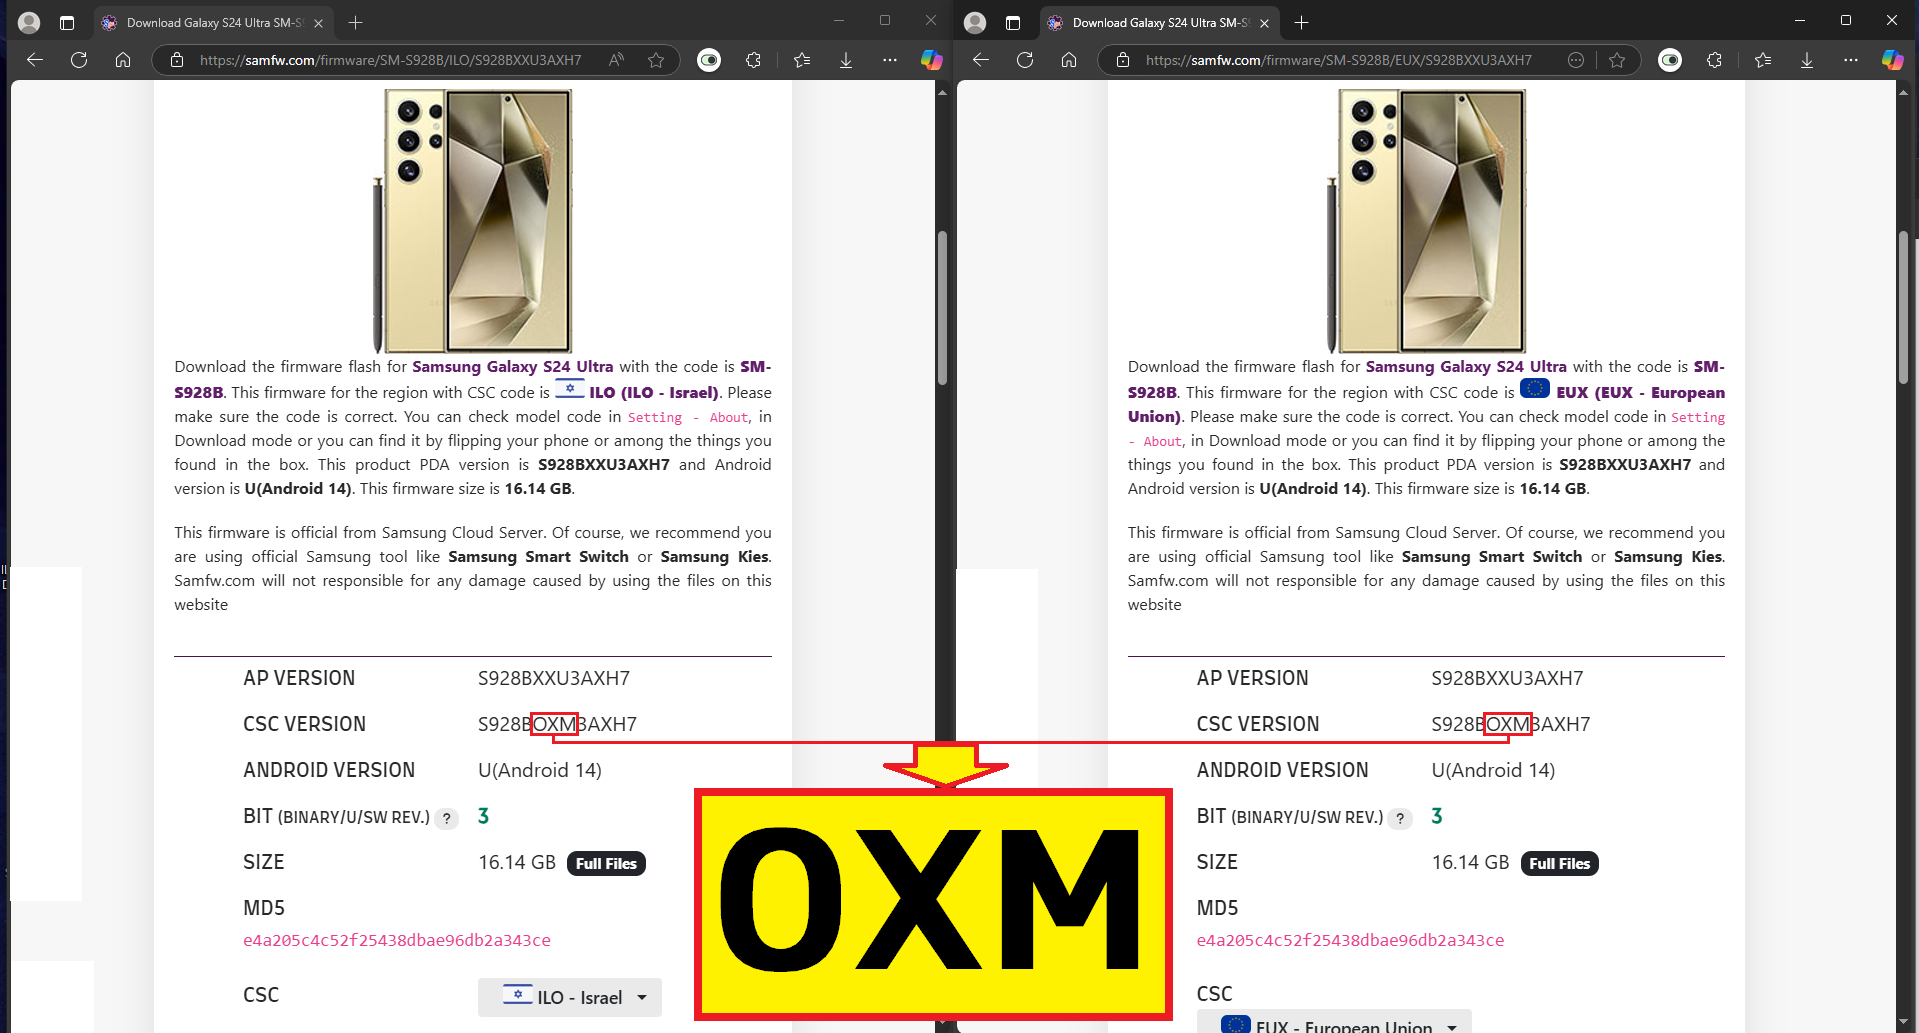Open Extensions puzzle icon in EUX window
Viewport: 1919px width, 1033px height.
click(x=1715, y=60)
